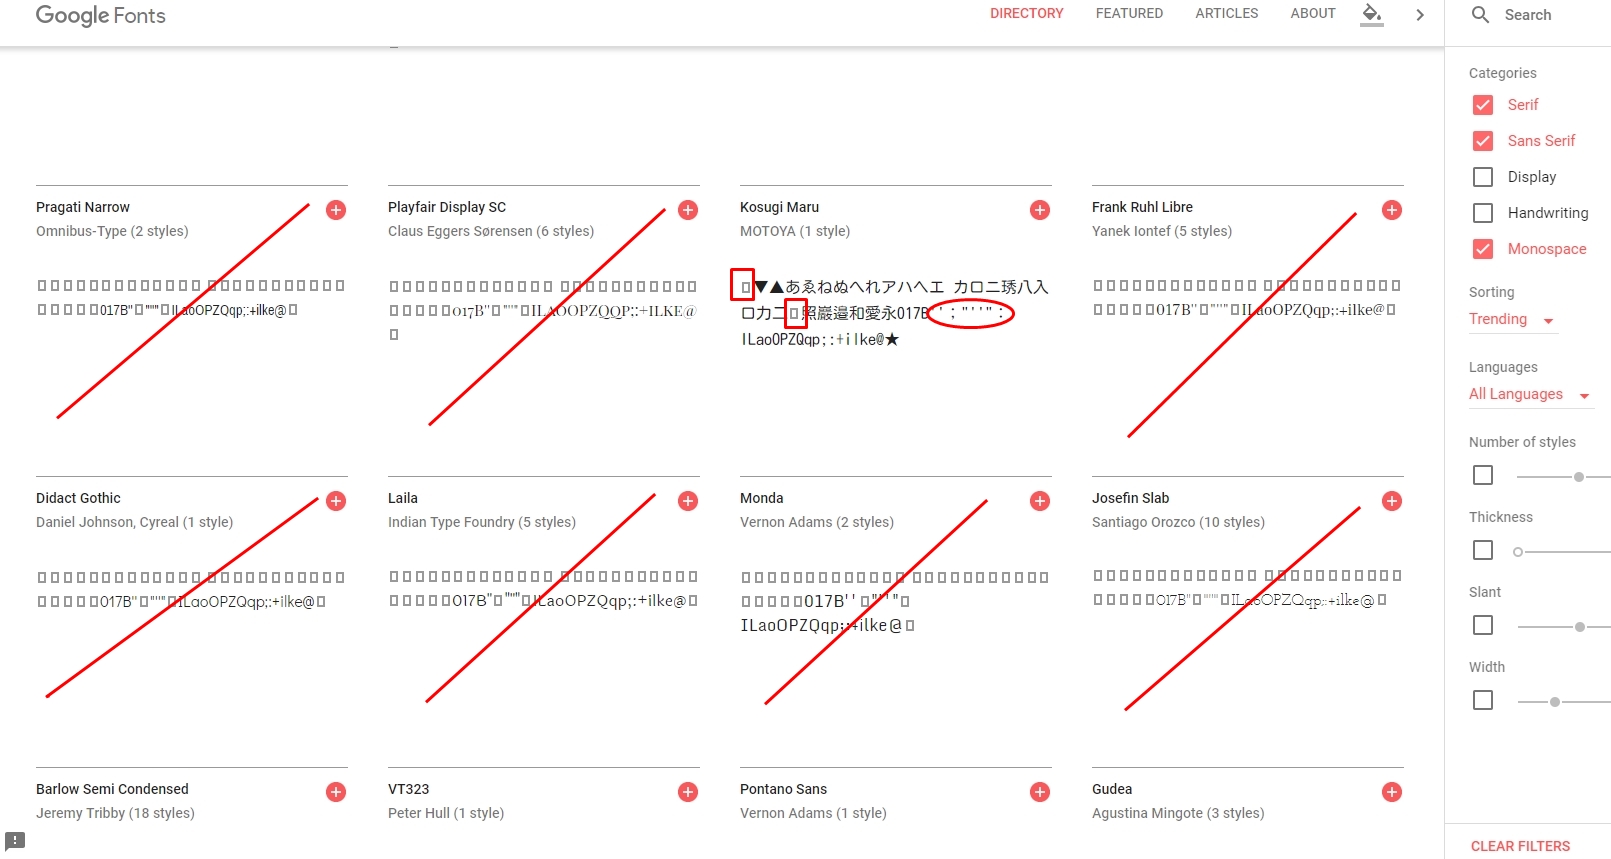This screenshot has height=859, width=1611.
Task: Open the Kosugi Maru font name
Action: pos(779,207)
